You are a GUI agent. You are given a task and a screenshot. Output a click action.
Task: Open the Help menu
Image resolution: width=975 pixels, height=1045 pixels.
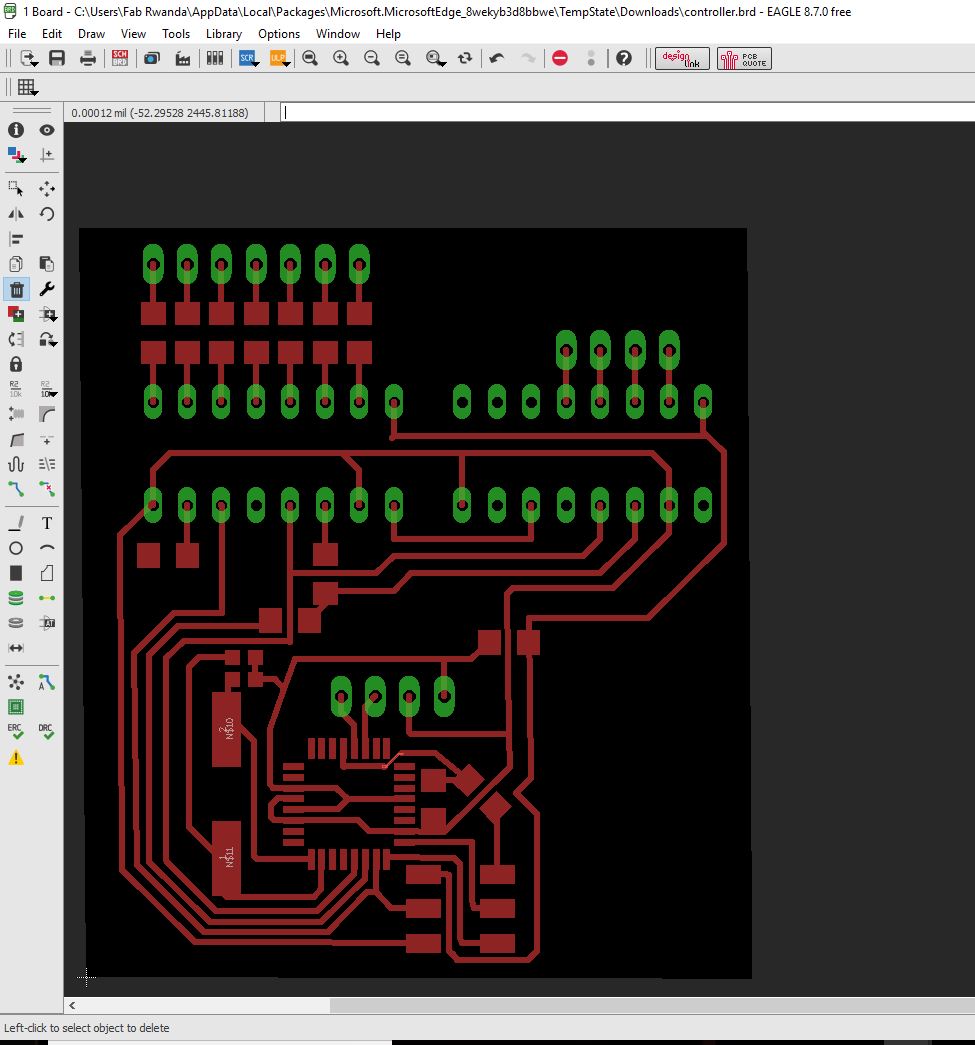click(x=388, y=33)
